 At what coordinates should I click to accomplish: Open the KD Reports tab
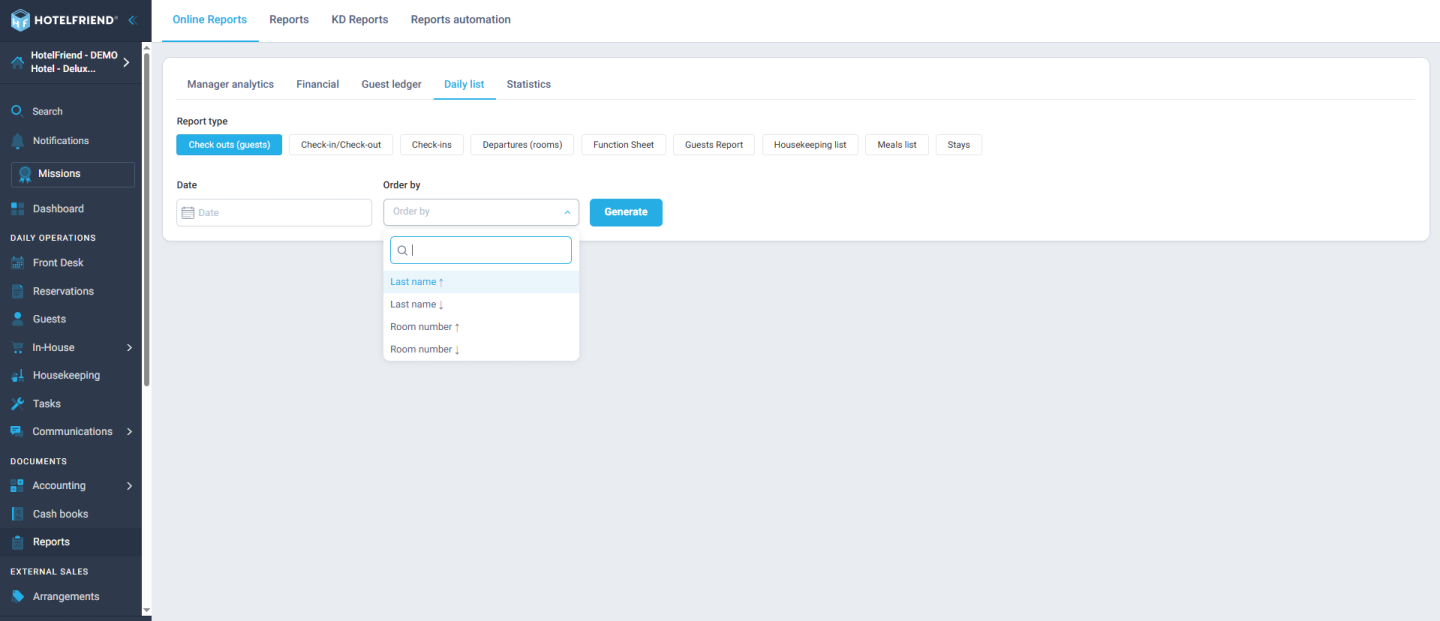(x=360, y=20)
